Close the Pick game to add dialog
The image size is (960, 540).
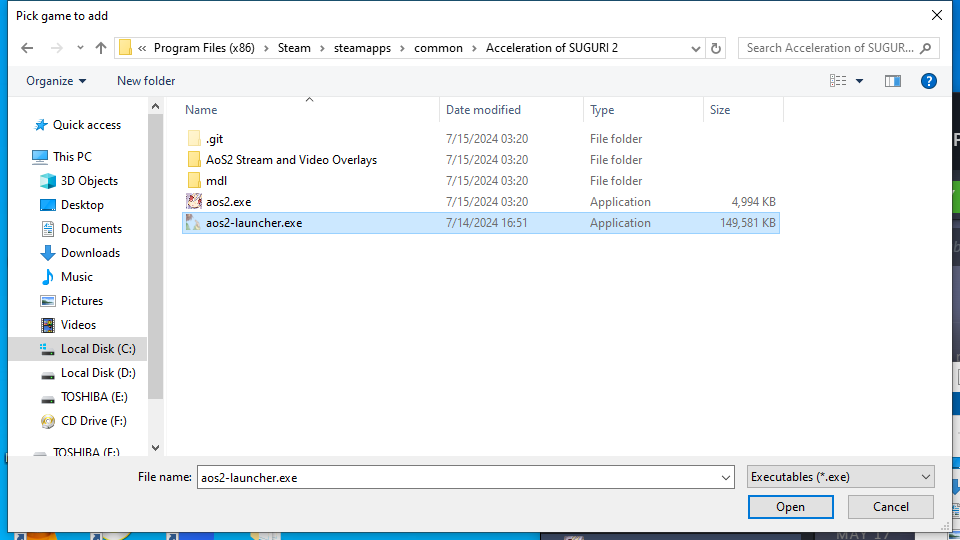pos(937,15)
